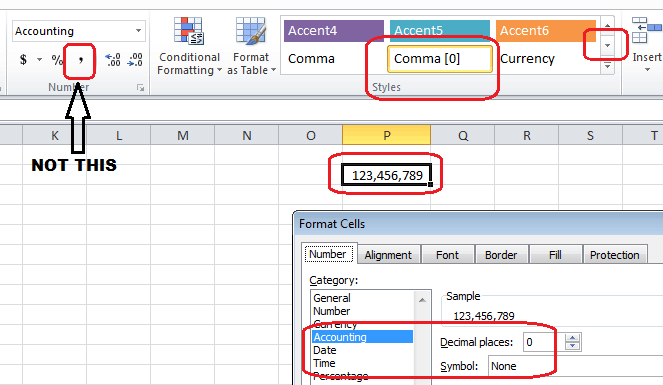Open Conditional Formatting
Image resolution: width=663 pixels, height=385 pixels.
coord(189,46)
